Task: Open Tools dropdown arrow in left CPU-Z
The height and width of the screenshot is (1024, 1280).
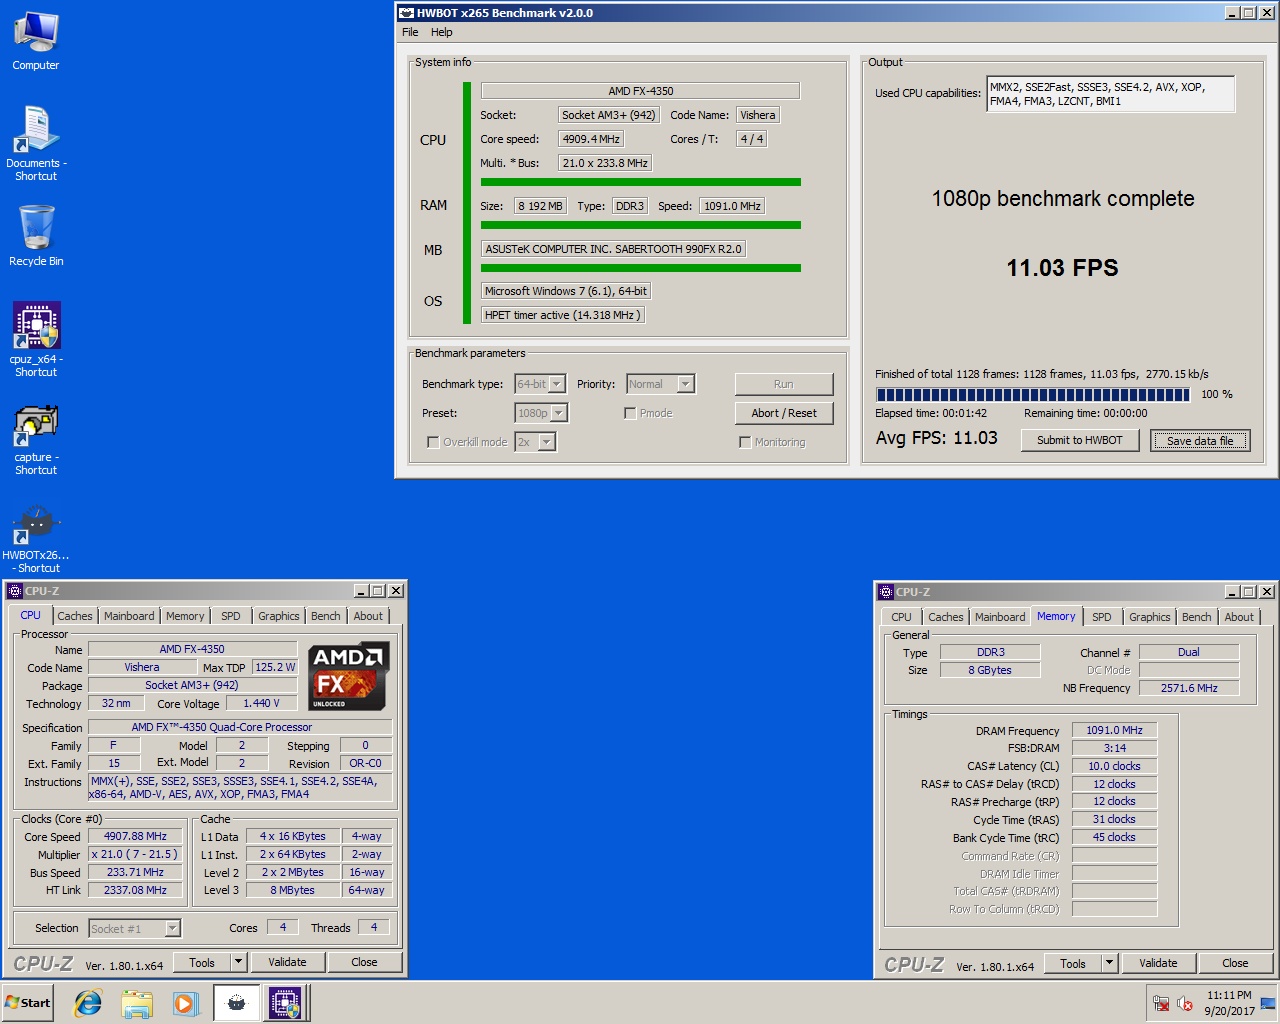Action: [x=238, y=962]
